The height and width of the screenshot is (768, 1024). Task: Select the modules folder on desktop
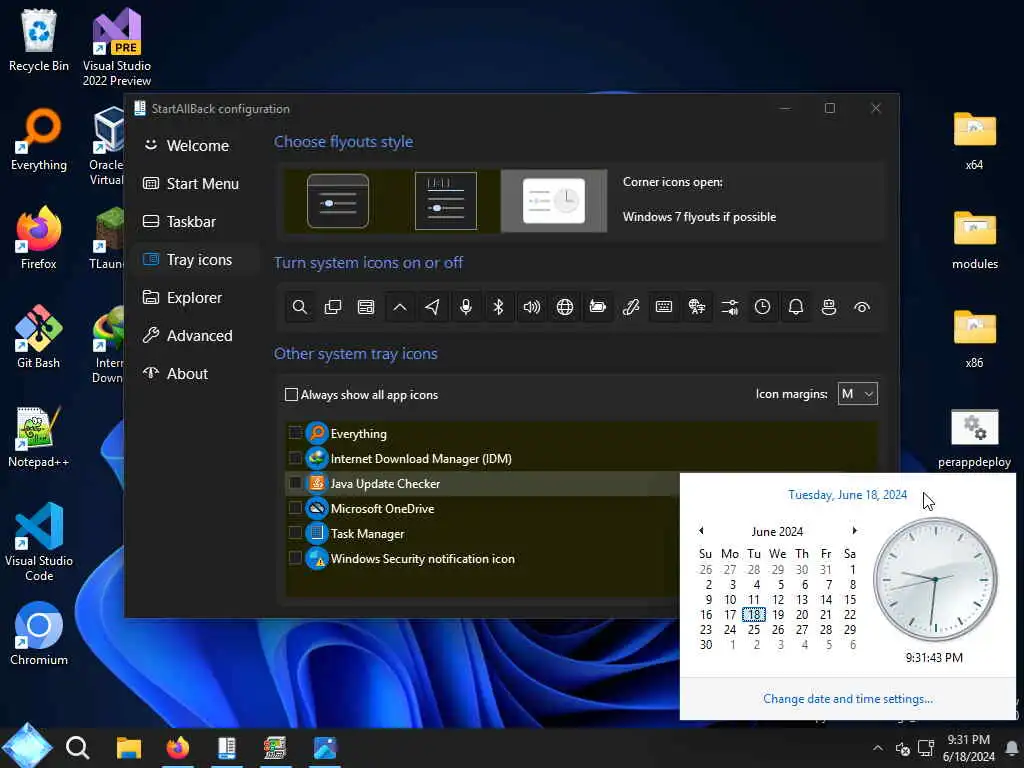tap(974, 240)
